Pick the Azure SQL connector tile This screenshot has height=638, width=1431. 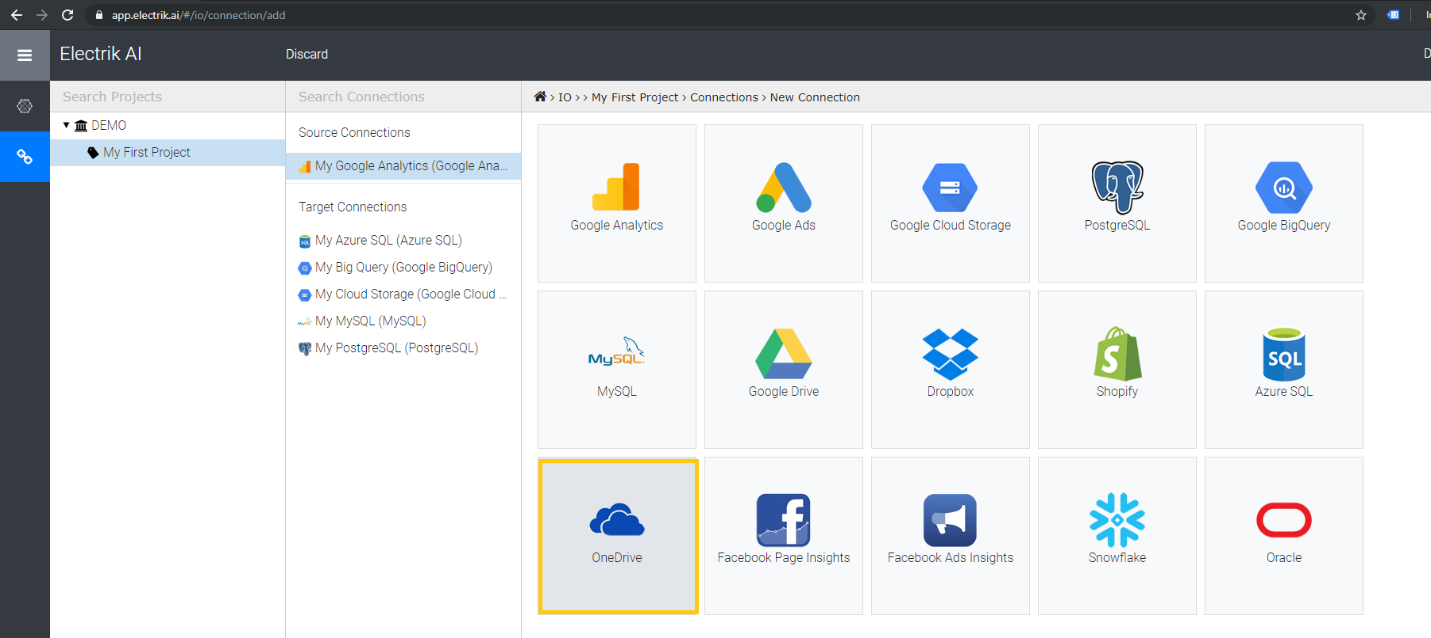coord(1284,369)
